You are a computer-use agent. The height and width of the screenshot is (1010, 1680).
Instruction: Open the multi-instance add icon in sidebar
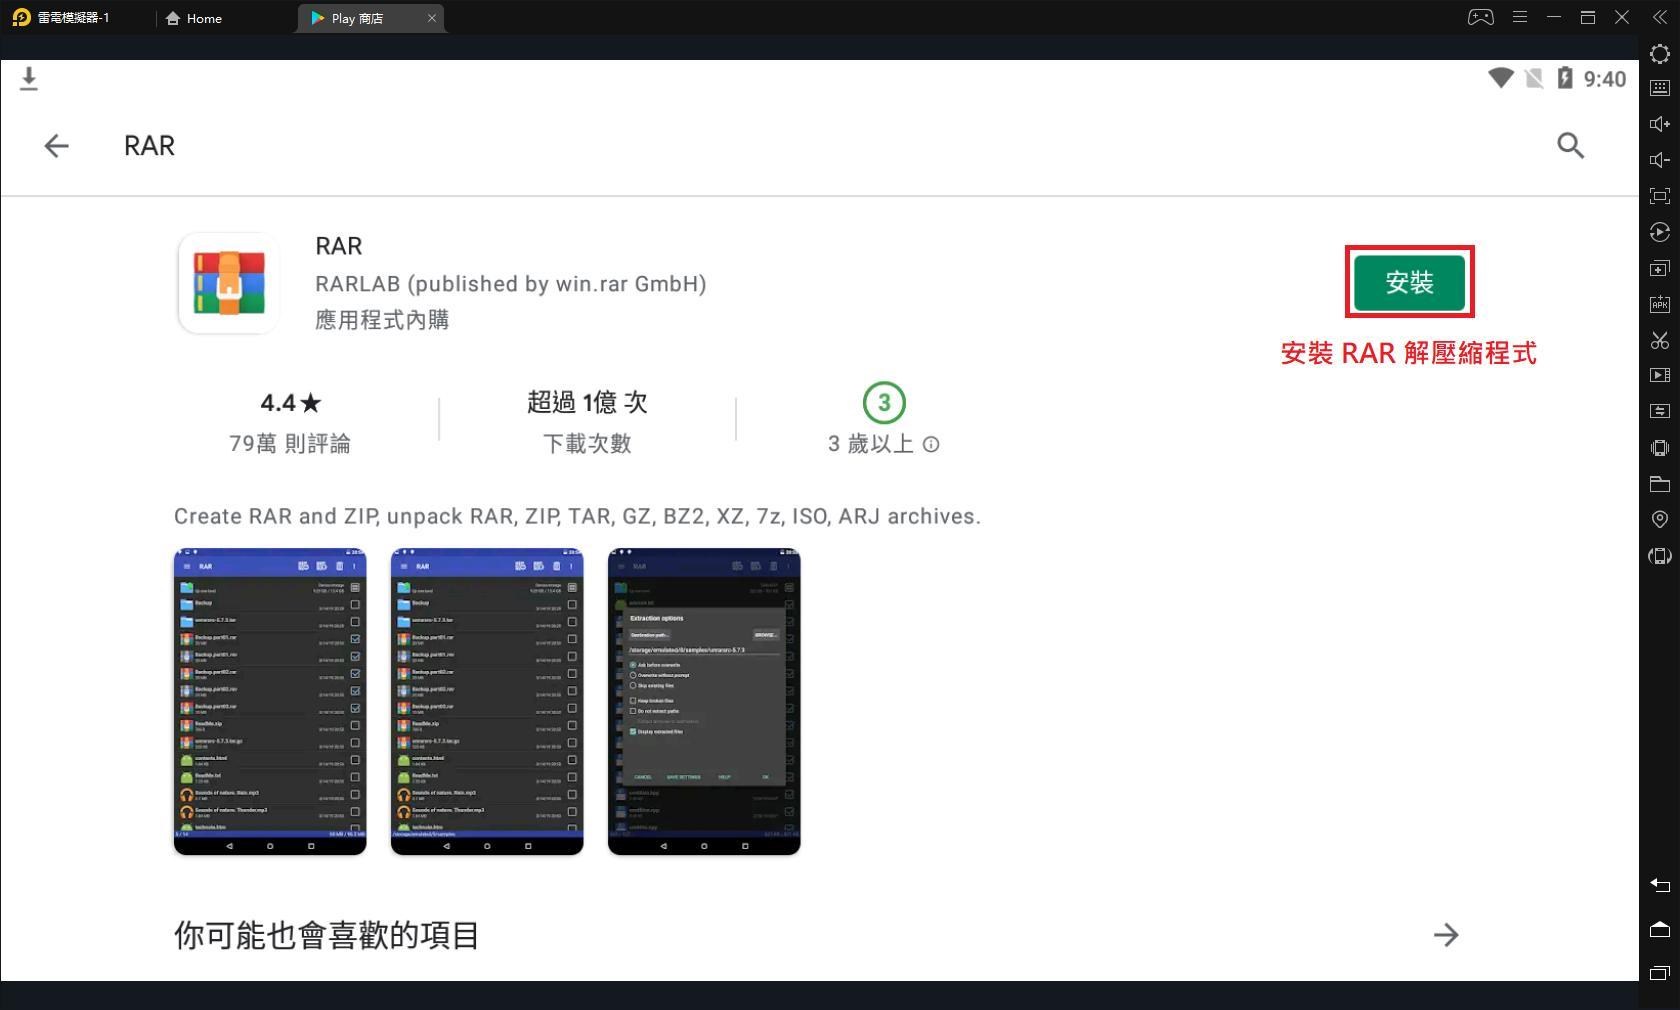[1660, 268]
